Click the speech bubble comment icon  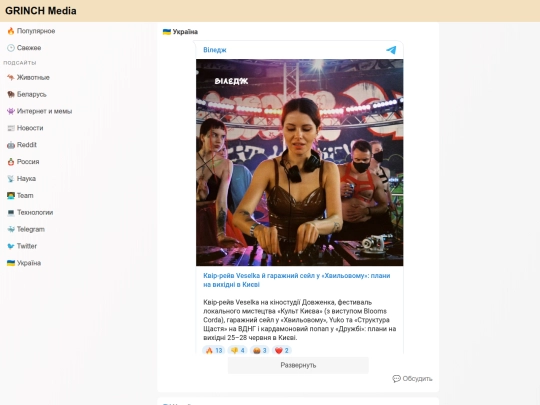pos(396,378)
